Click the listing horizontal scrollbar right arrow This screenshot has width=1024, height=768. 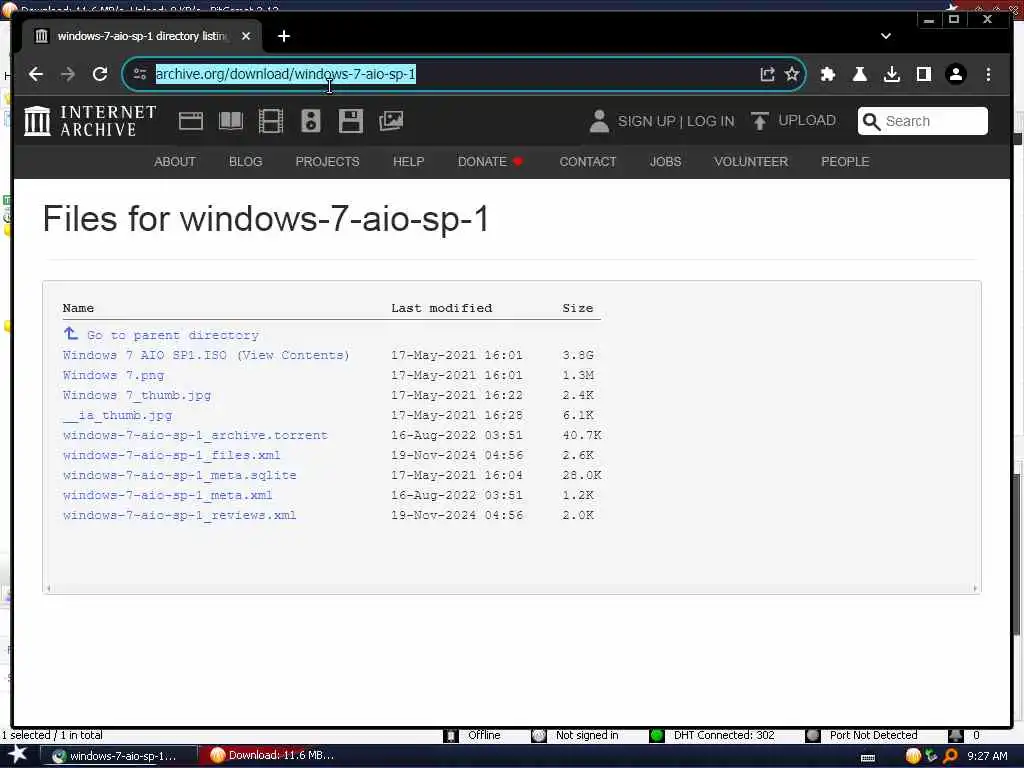[x=975, y=588]
